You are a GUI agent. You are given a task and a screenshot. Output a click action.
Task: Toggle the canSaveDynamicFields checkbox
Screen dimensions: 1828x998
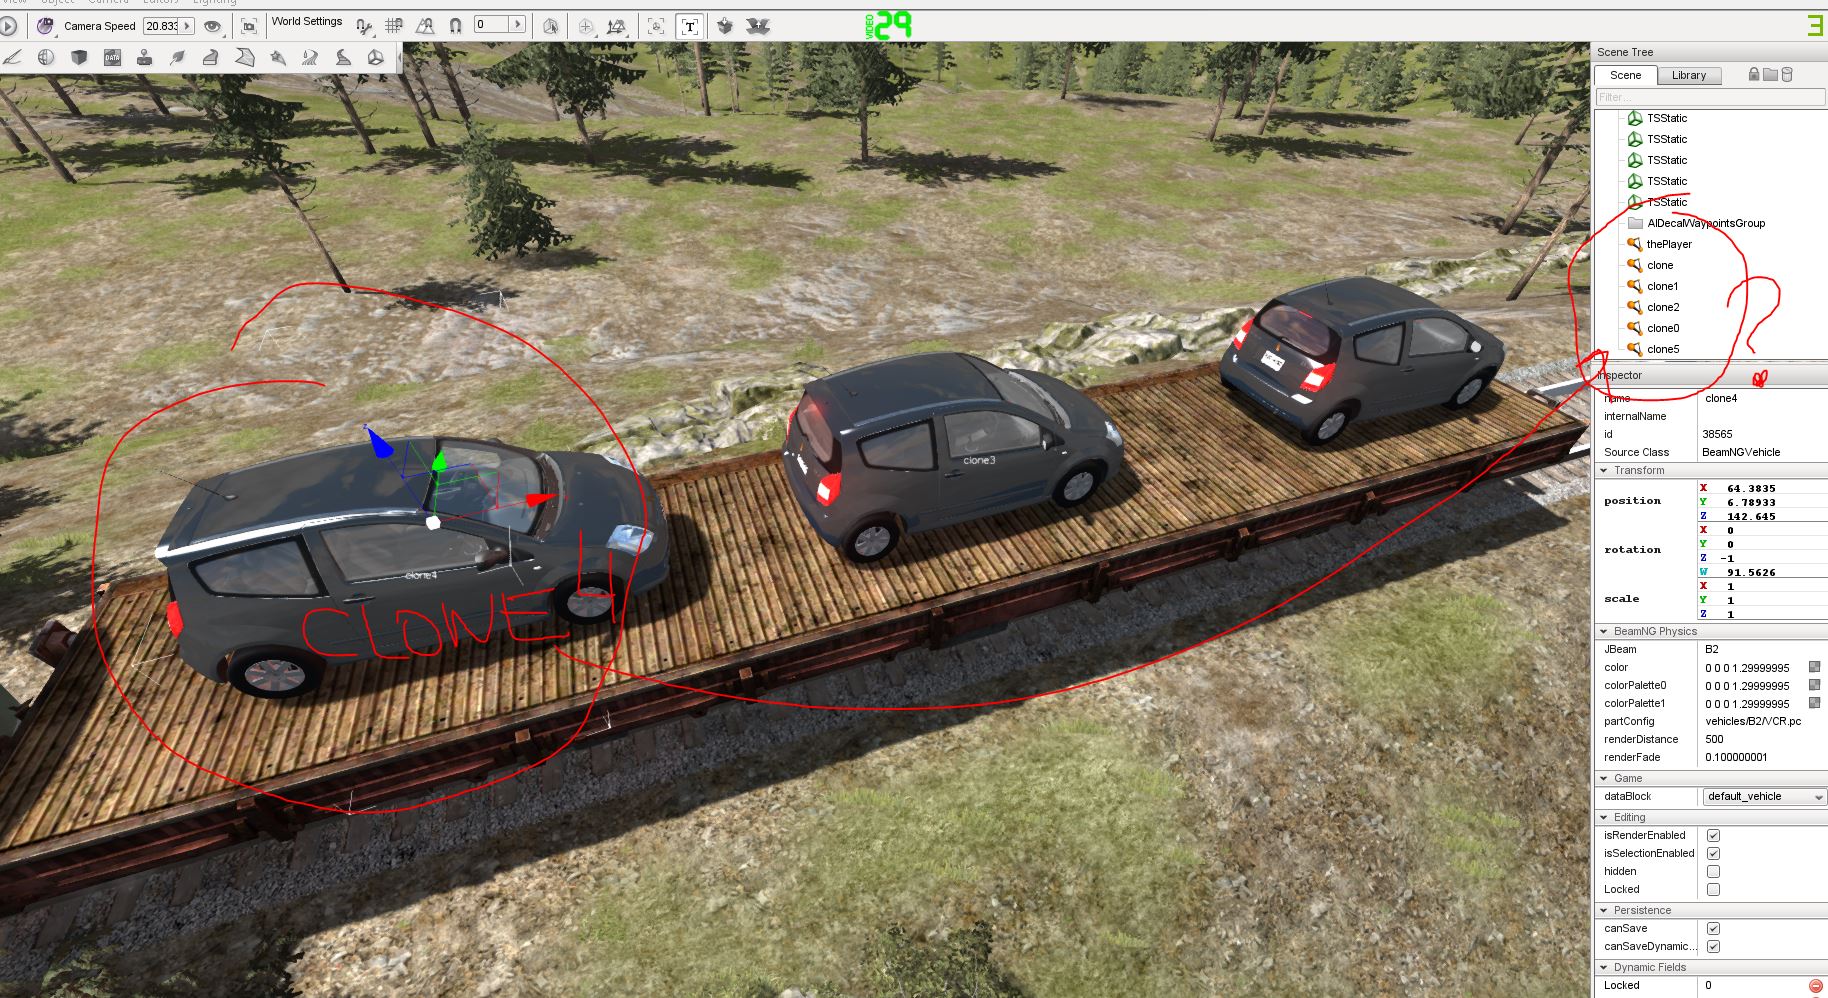(x=1713, y=946)
